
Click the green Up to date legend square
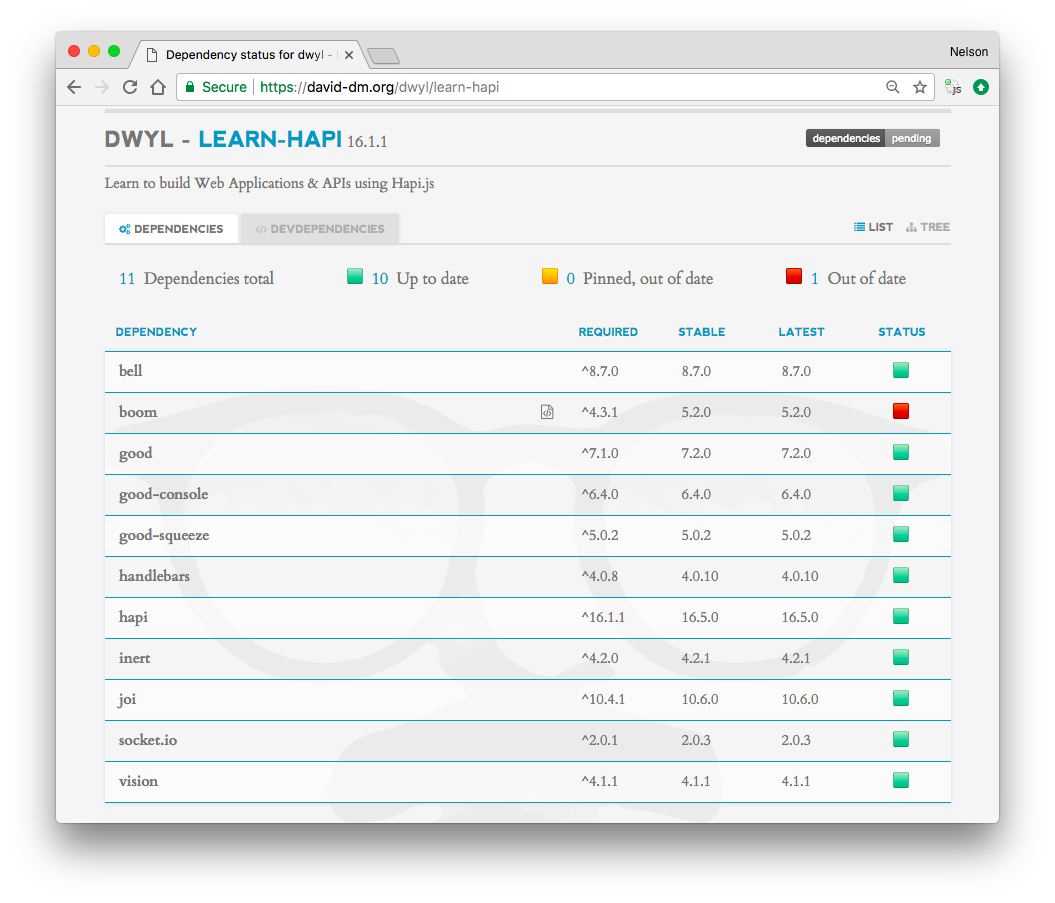pos(355,274)
